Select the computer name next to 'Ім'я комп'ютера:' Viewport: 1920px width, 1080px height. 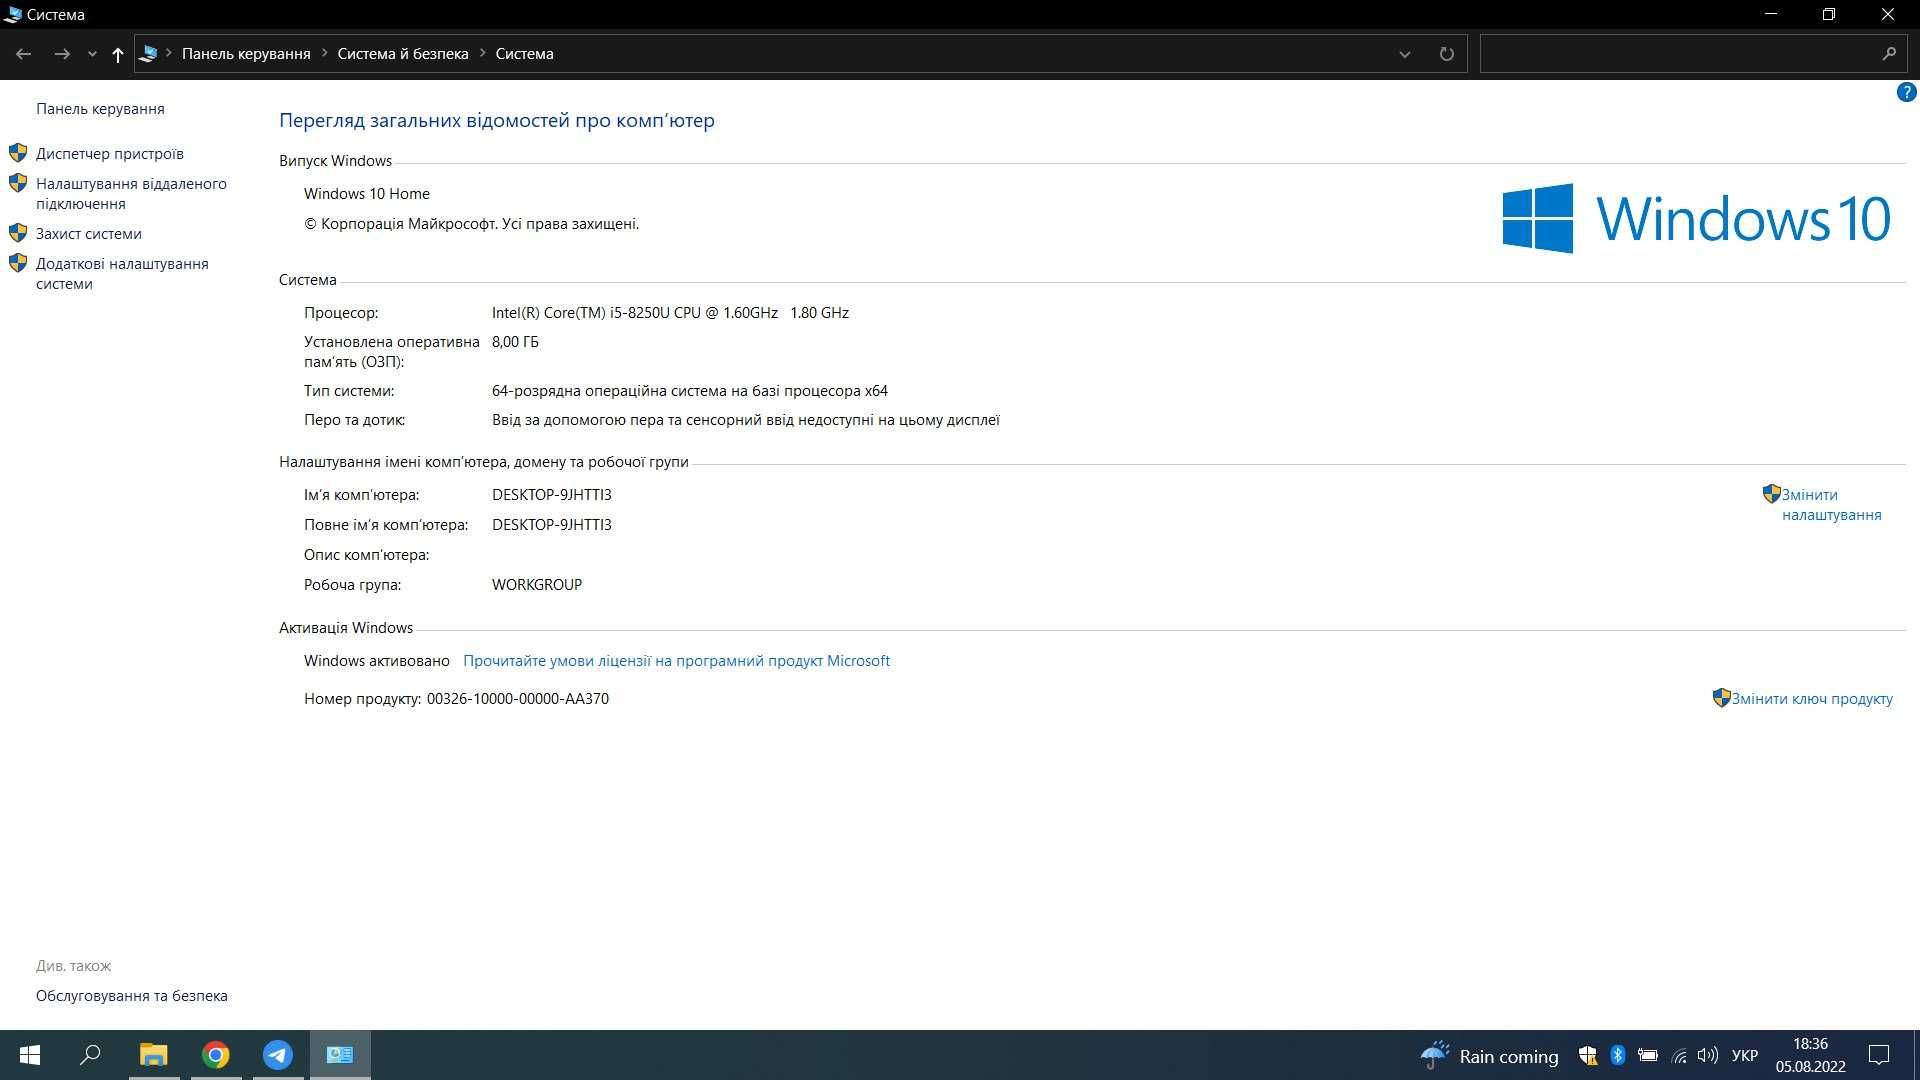click(552, 495)
